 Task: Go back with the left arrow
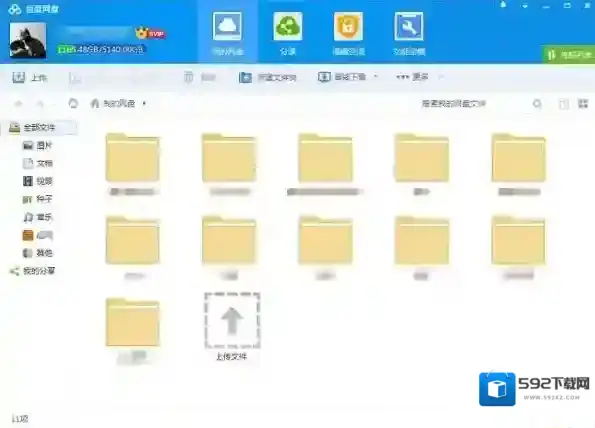coord(18,103)
